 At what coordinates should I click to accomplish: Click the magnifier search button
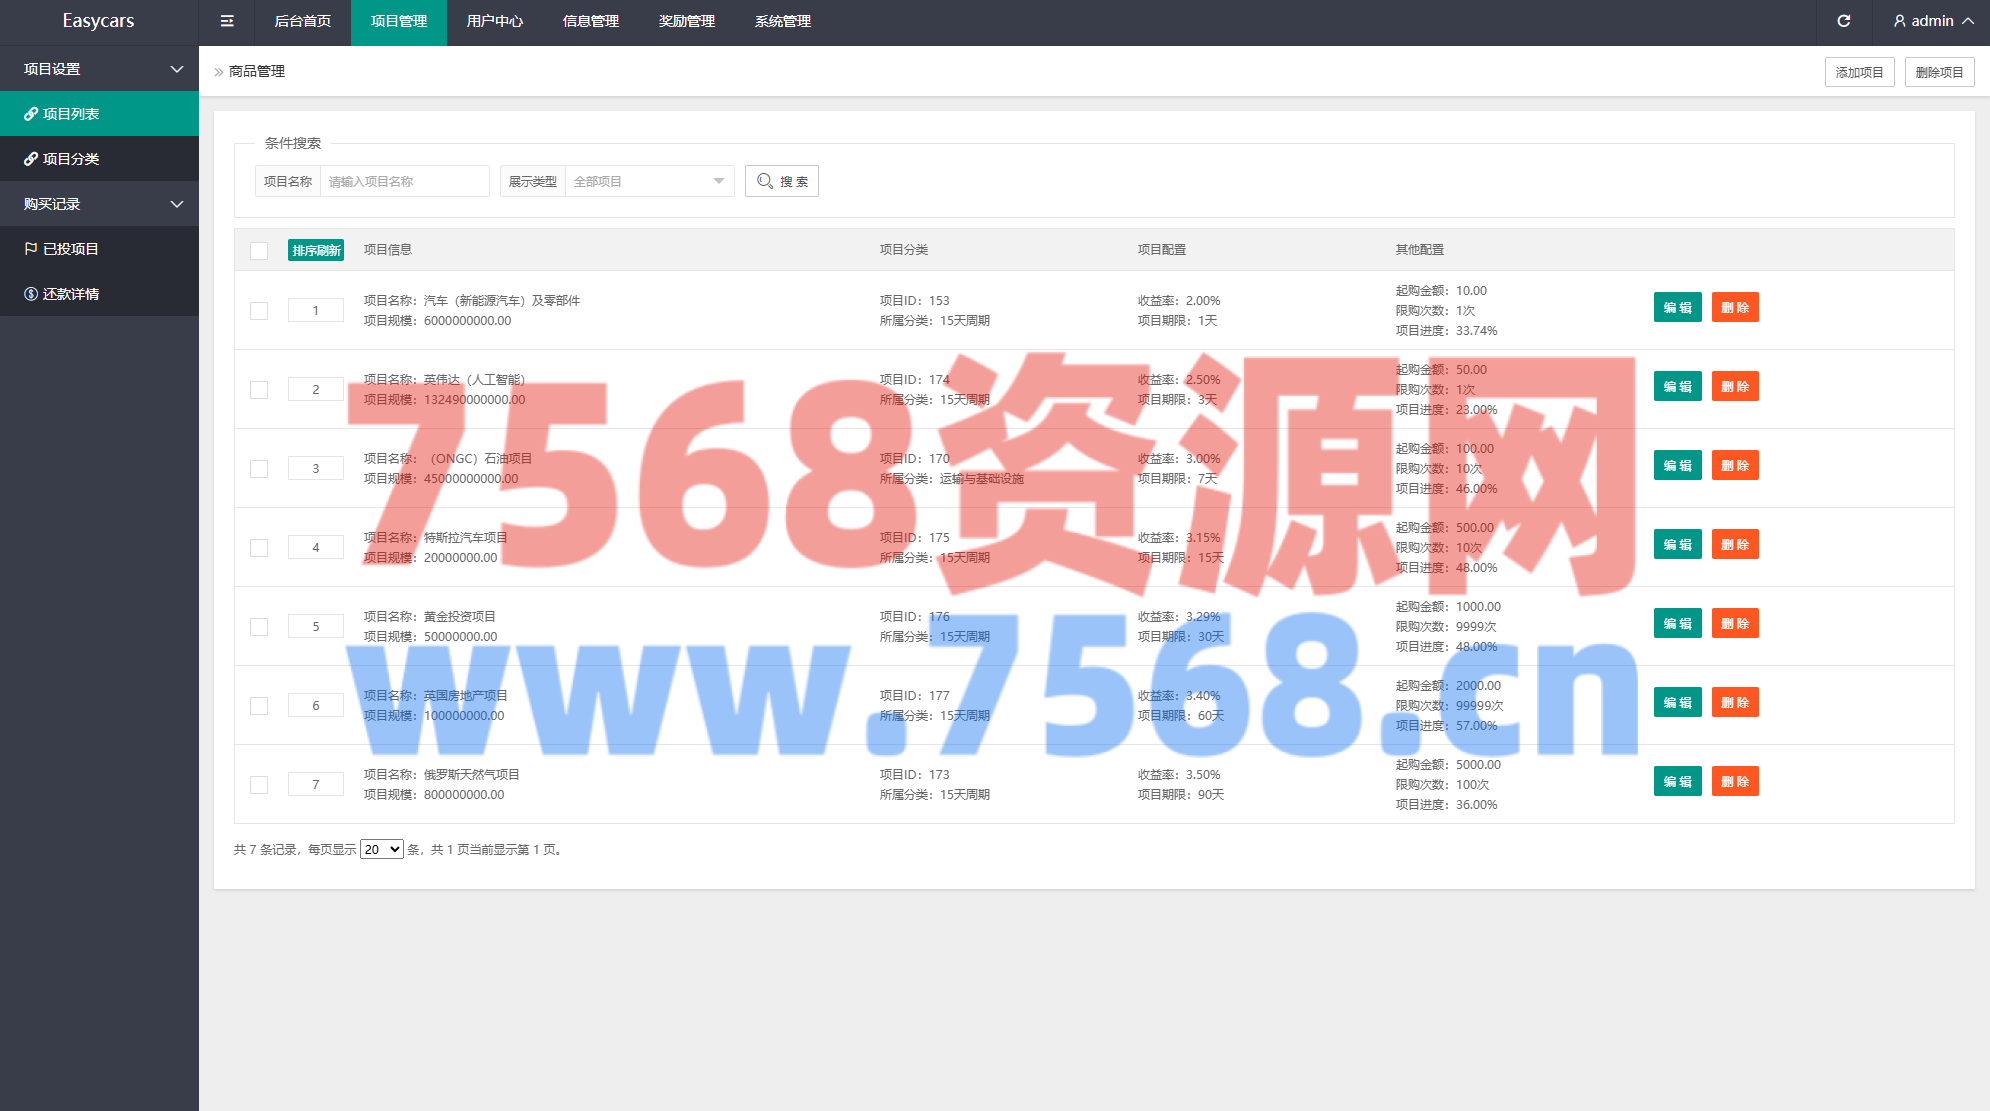coord(781,181)
